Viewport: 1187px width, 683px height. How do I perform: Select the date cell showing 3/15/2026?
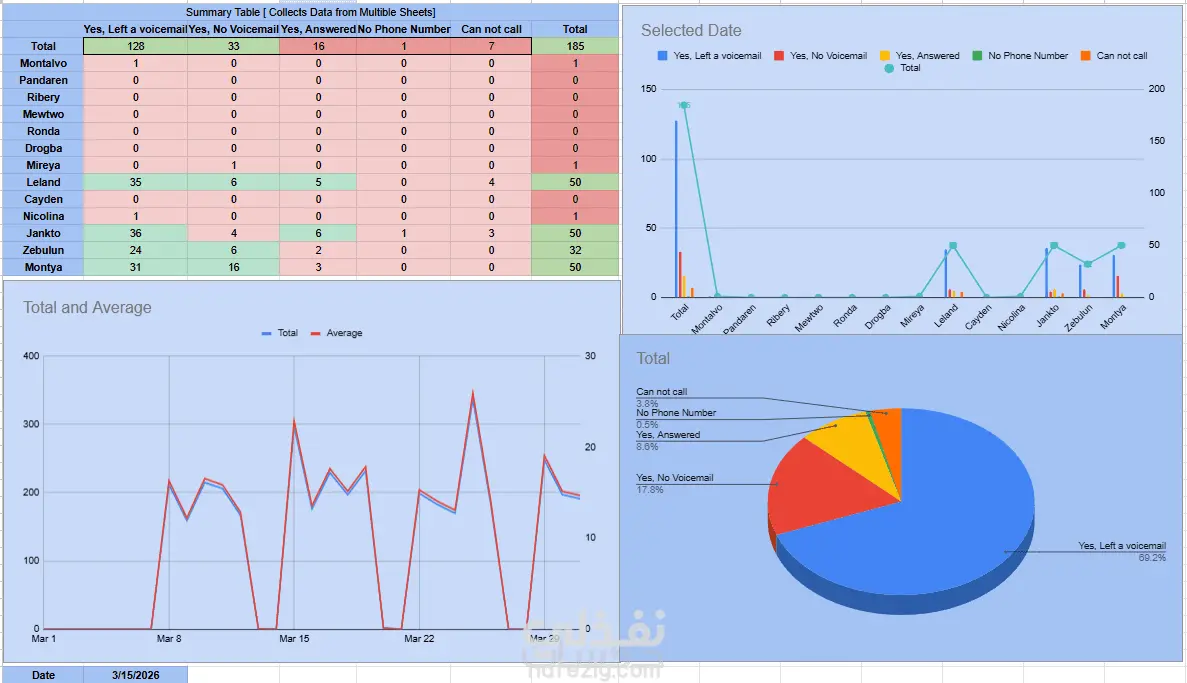click(136, 675)
